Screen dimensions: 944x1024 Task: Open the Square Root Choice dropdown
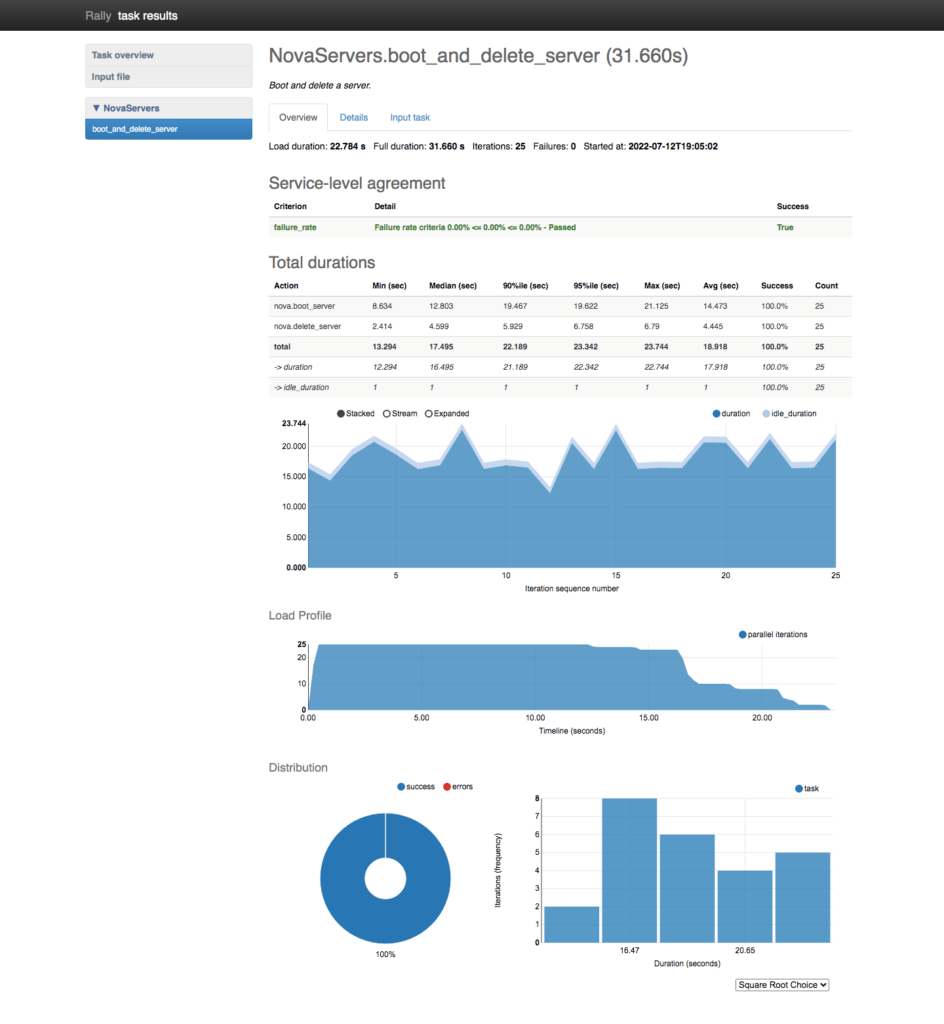[782, 985]
